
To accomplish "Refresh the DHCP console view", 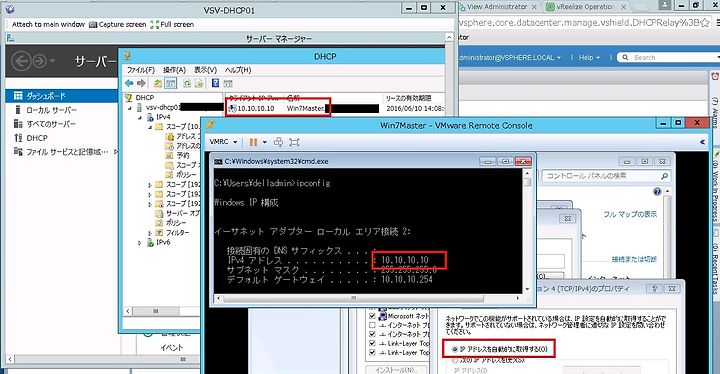I will [187, 83].
